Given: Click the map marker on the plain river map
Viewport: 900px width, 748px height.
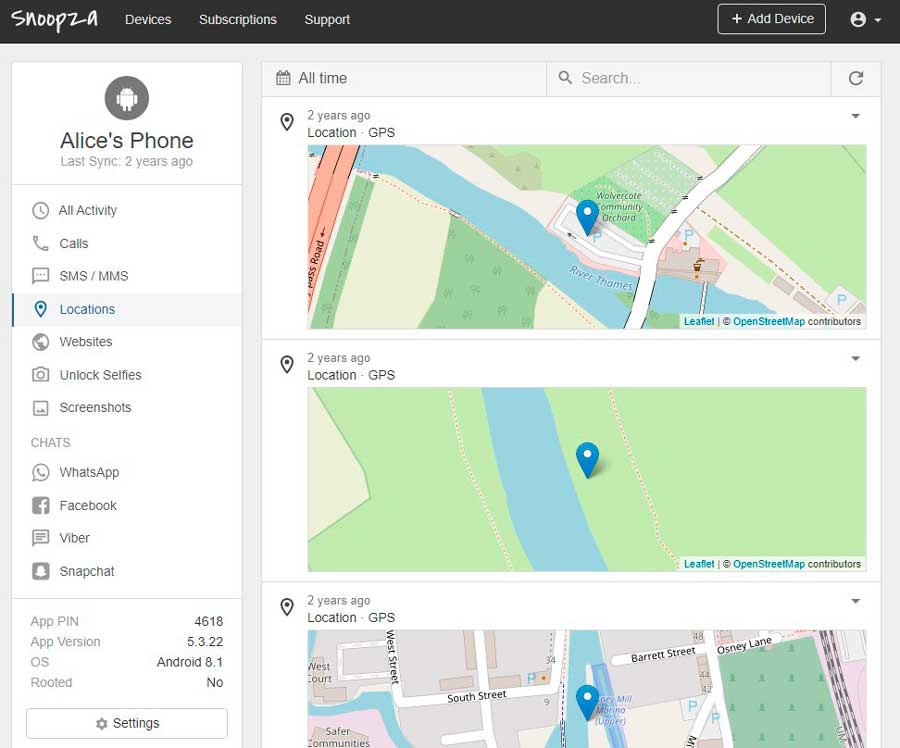Looking at the screenshot, I should [587, 460].
